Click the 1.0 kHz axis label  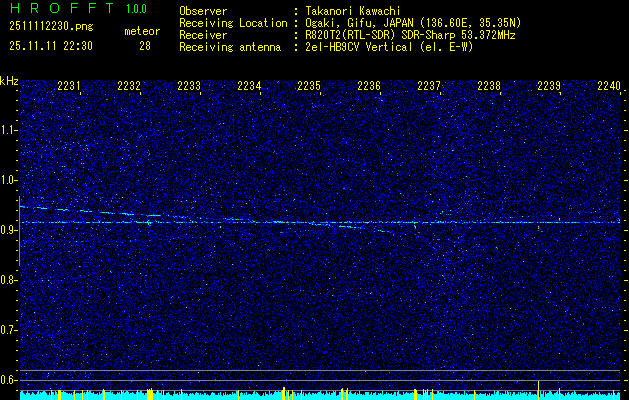[x=8, y=180]
